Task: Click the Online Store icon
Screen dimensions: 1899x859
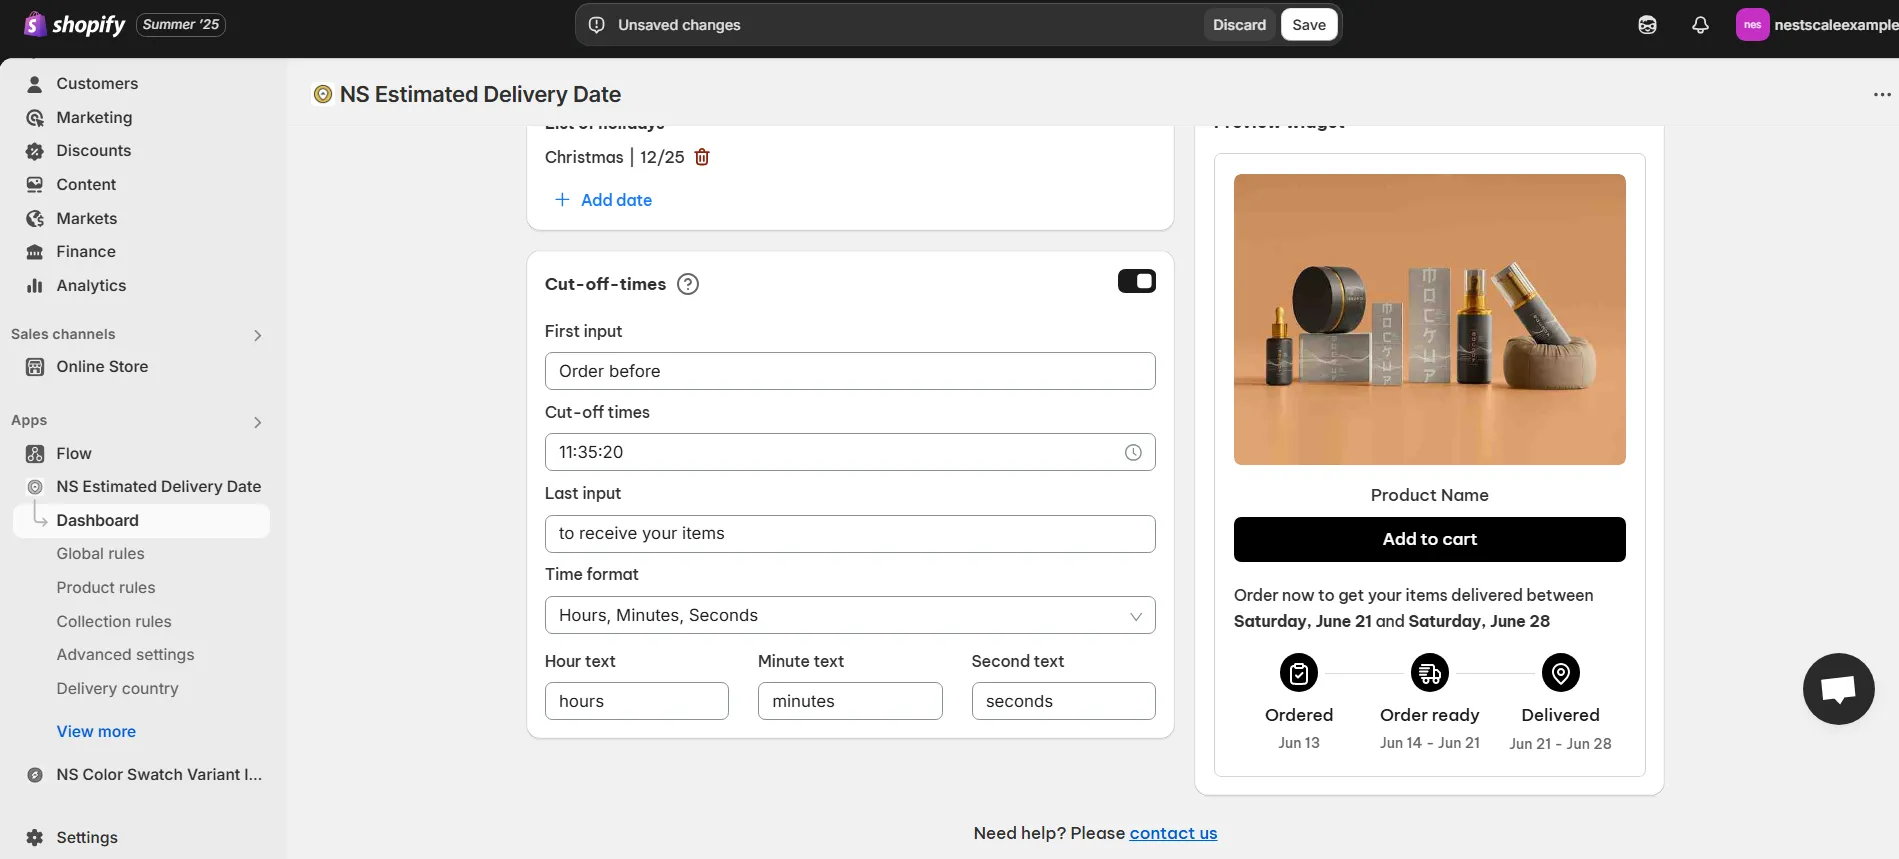Action: [35, 367]
